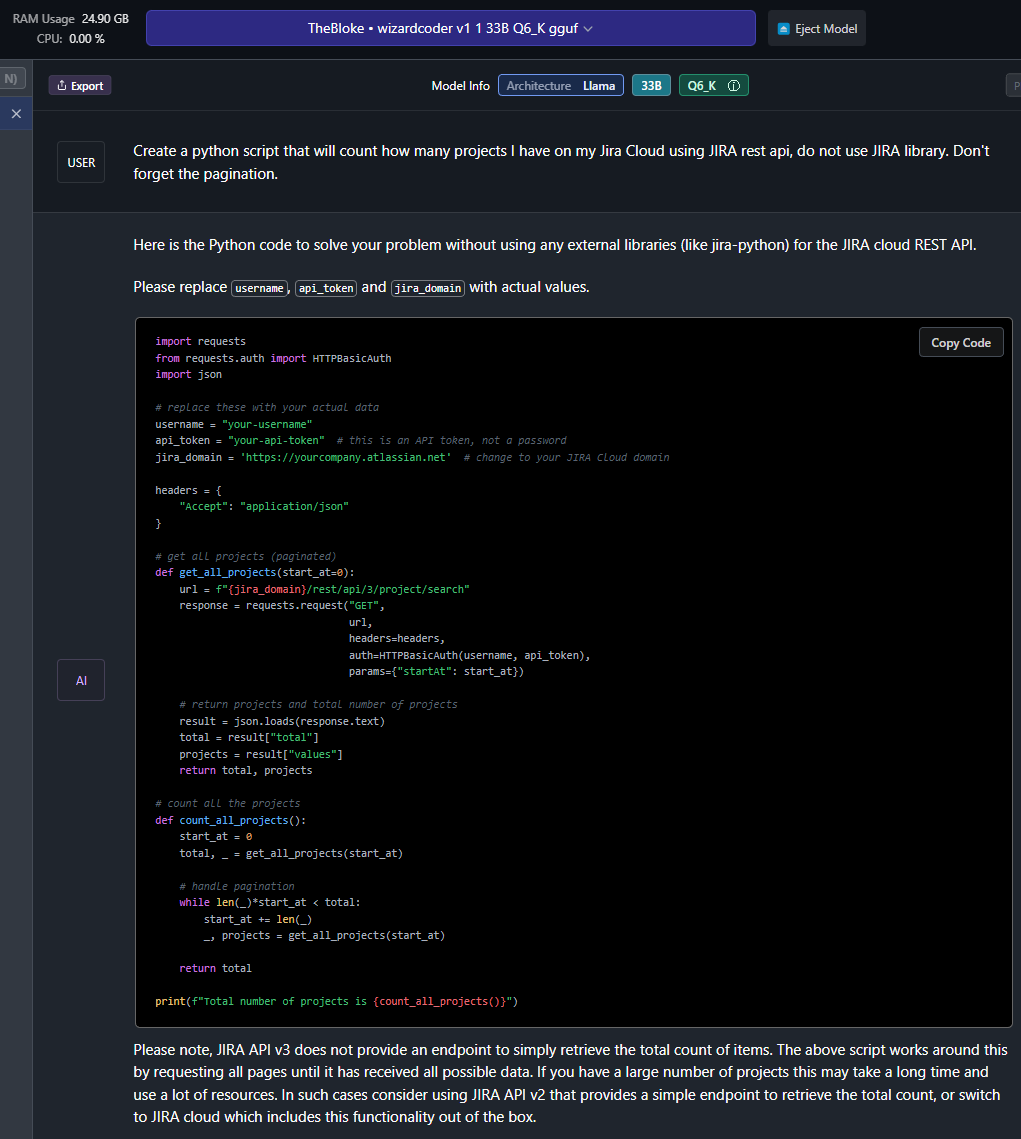Click the inline username code tag
The height and width of the screenshot is (1139, 1021).
(259, 288)
